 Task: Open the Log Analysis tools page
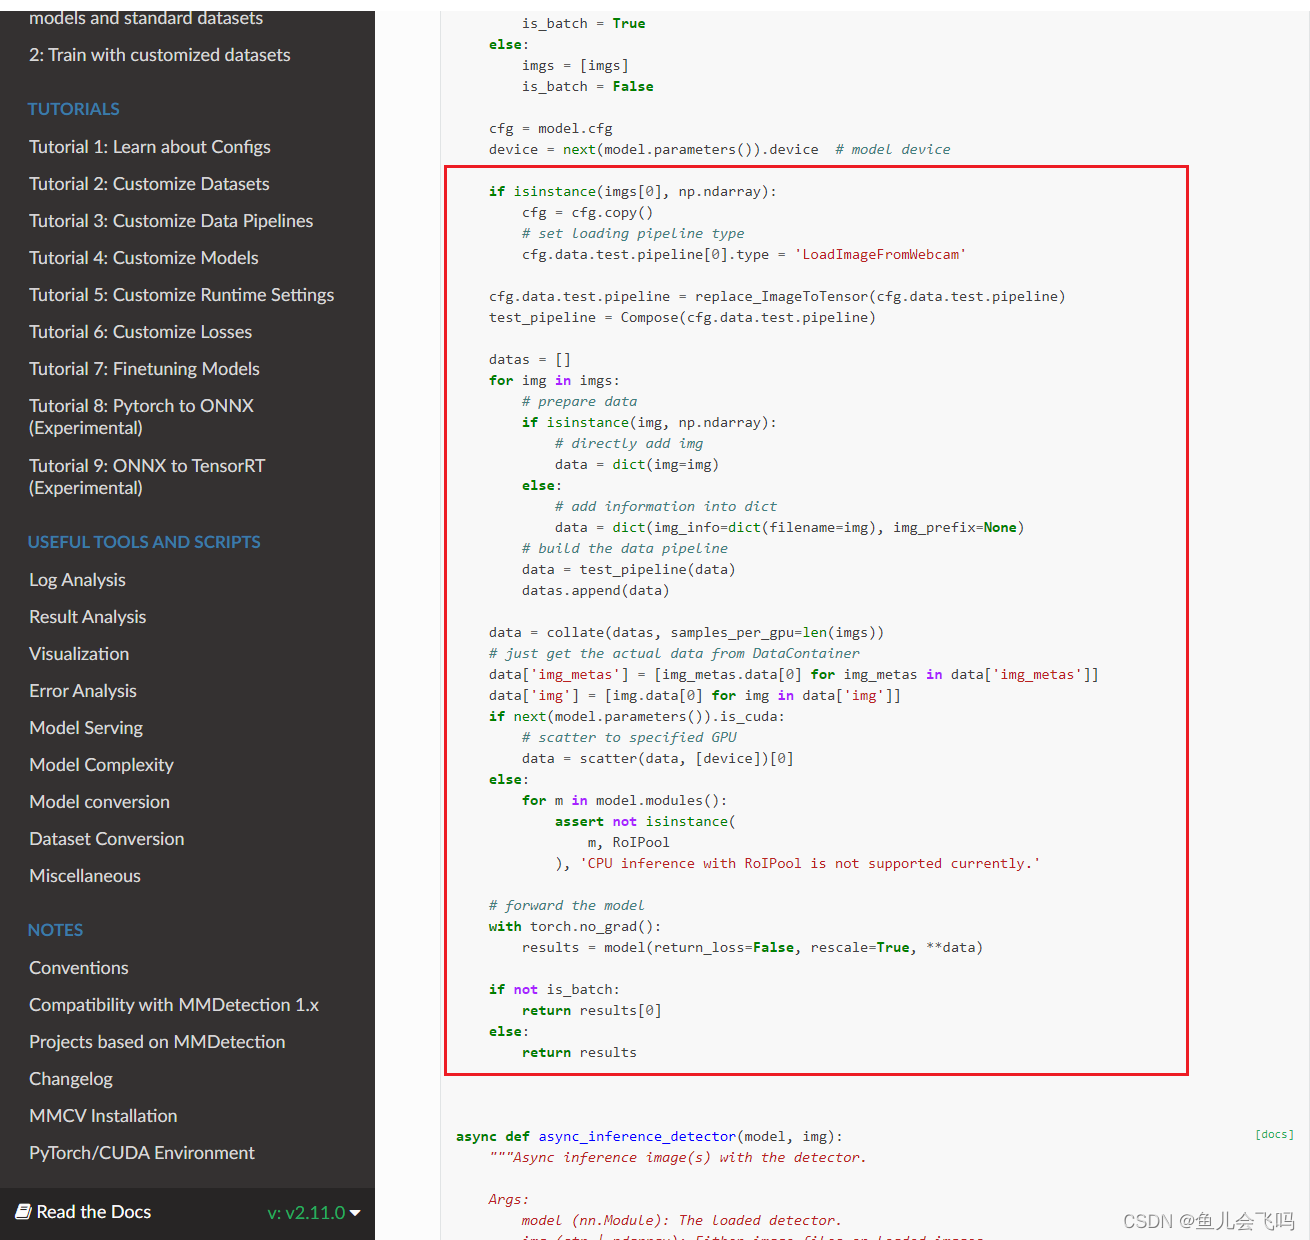point(76,579)
